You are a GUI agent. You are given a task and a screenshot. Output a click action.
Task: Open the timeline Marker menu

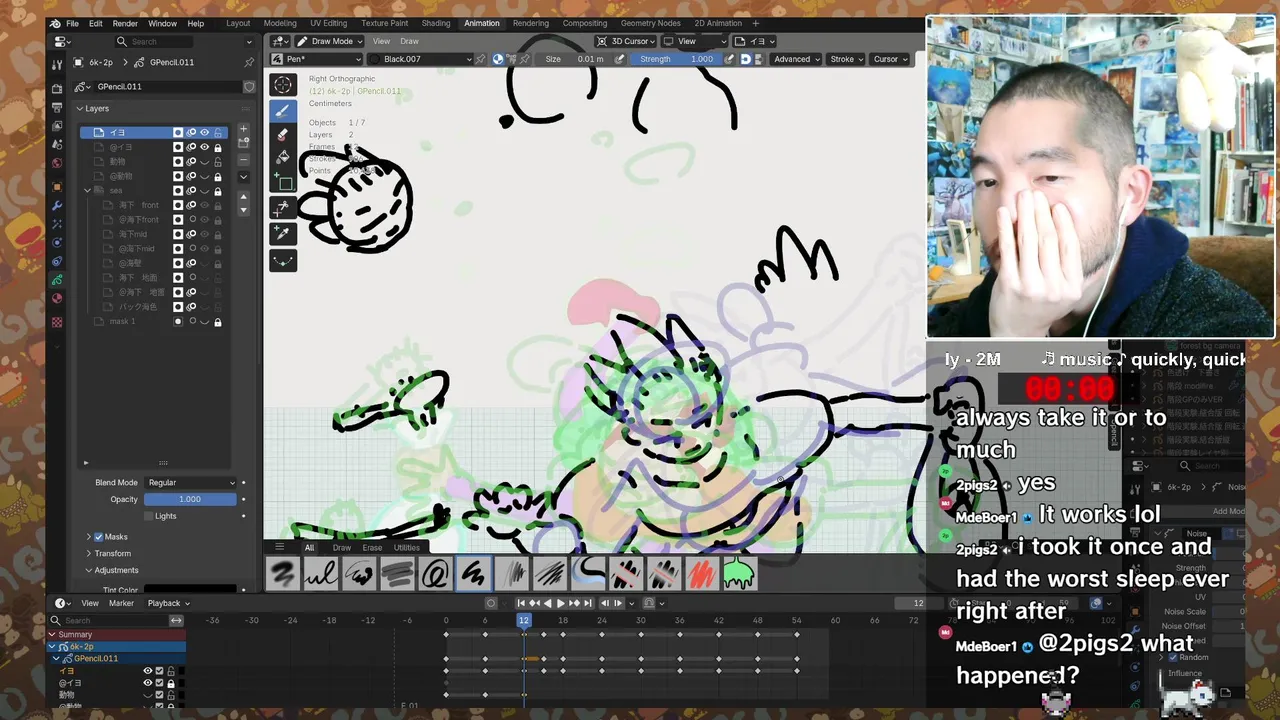[x=121, y=603]
